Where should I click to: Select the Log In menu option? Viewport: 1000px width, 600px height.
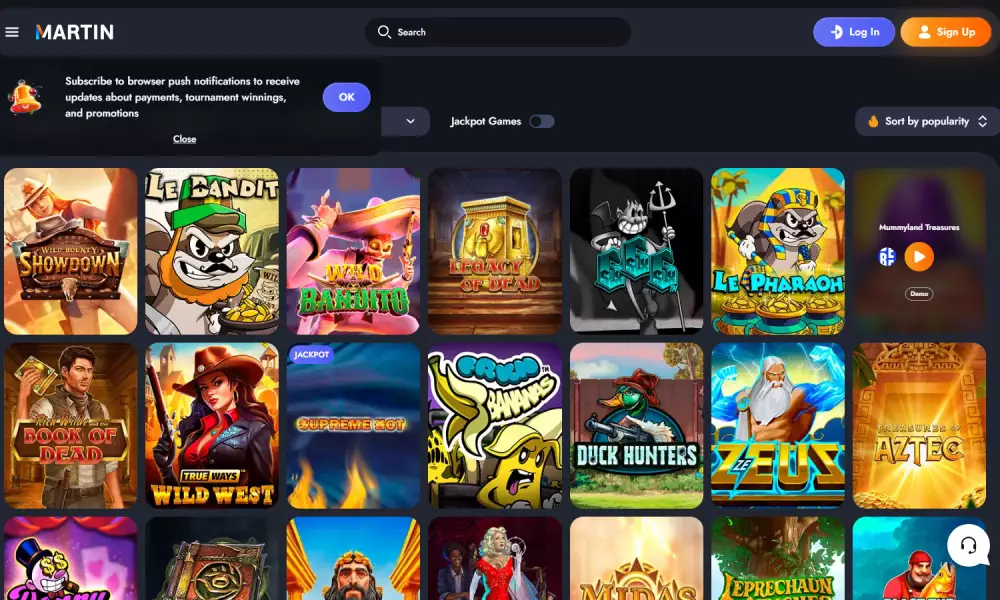(x=854, y=31)
